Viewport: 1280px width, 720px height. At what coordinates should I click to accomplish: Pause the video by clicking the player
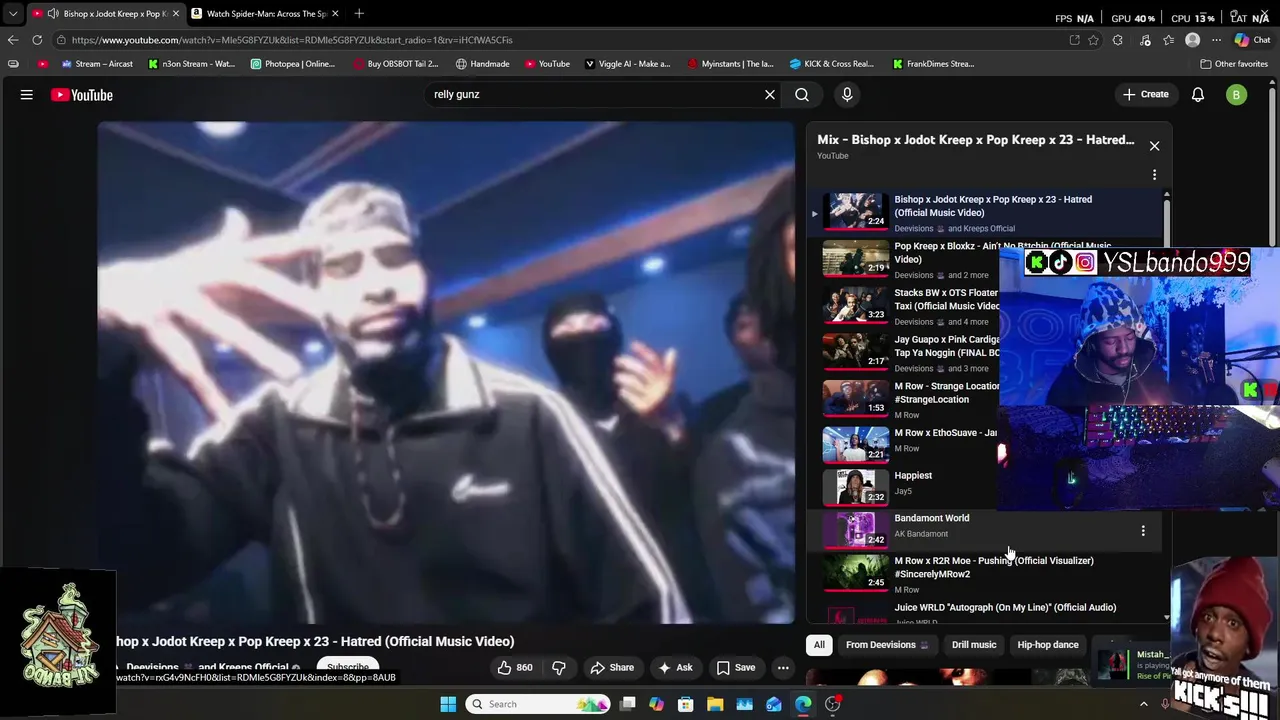(x=446, y=372)
